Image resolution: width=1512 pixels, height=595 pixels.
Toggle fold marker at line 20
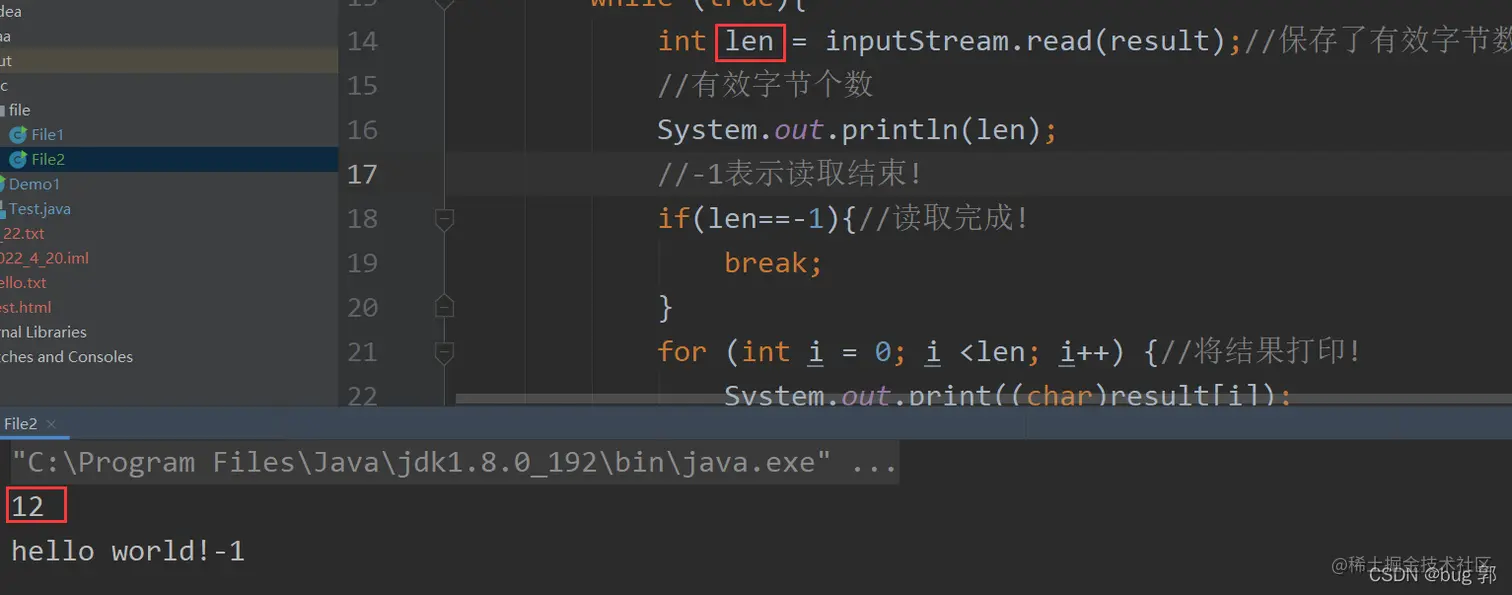pyautogui.click(x=445, y=306)
